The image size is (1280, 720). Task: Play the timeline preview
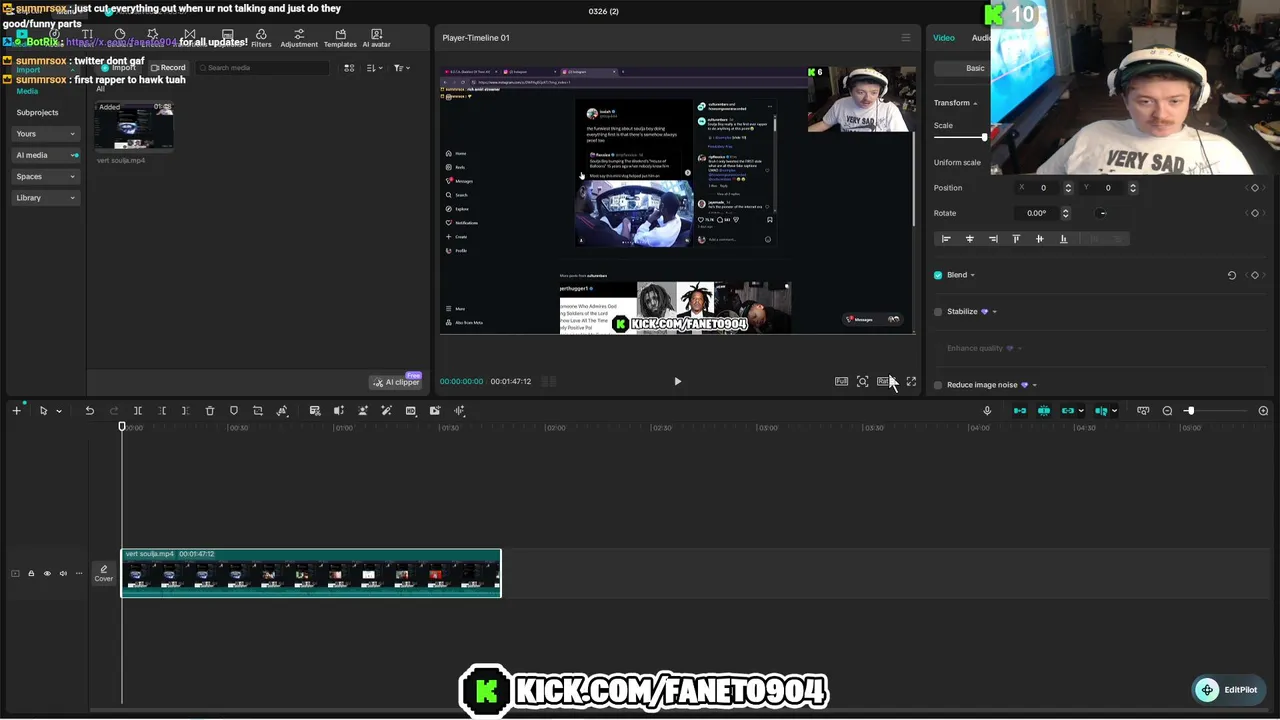coord(677,381)
